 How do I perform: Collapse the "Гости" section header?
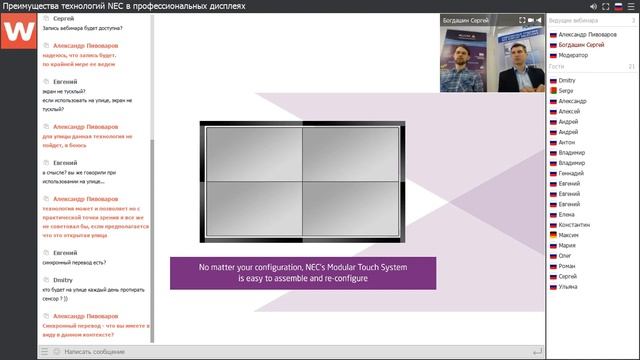(x=592, y=66)
